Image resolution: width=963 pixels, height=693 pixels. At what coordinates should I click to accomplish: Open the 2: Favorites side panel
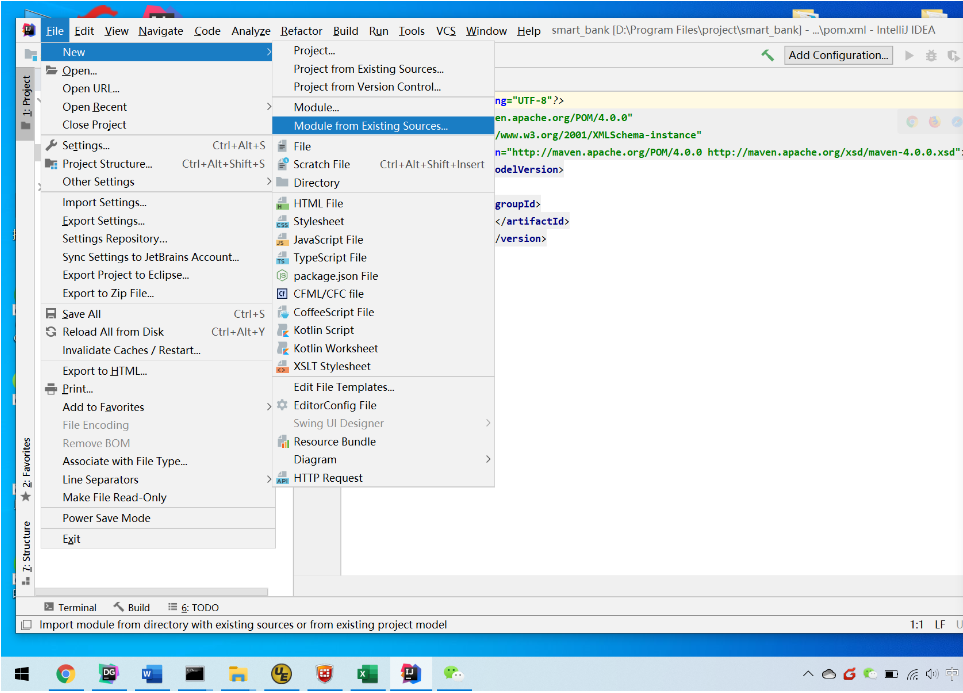click(x=26, y=469)
